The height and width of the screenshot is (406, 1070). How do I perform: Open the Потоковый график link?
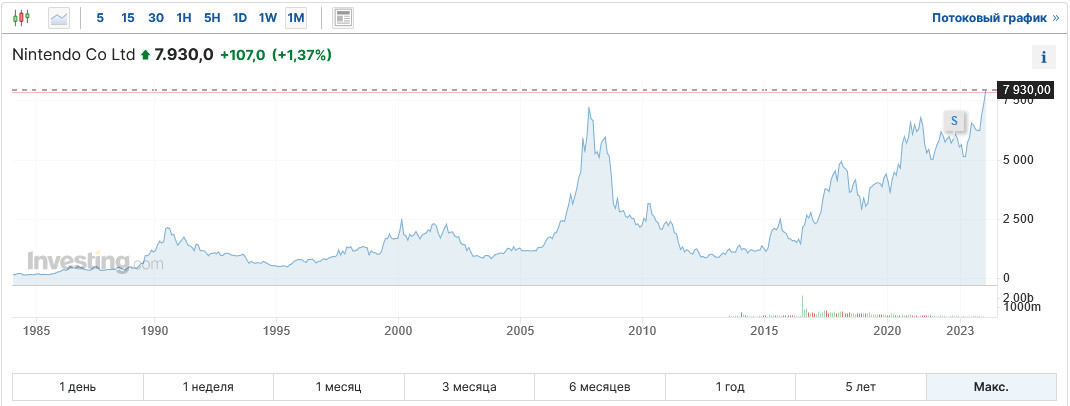tap(996, 18)
